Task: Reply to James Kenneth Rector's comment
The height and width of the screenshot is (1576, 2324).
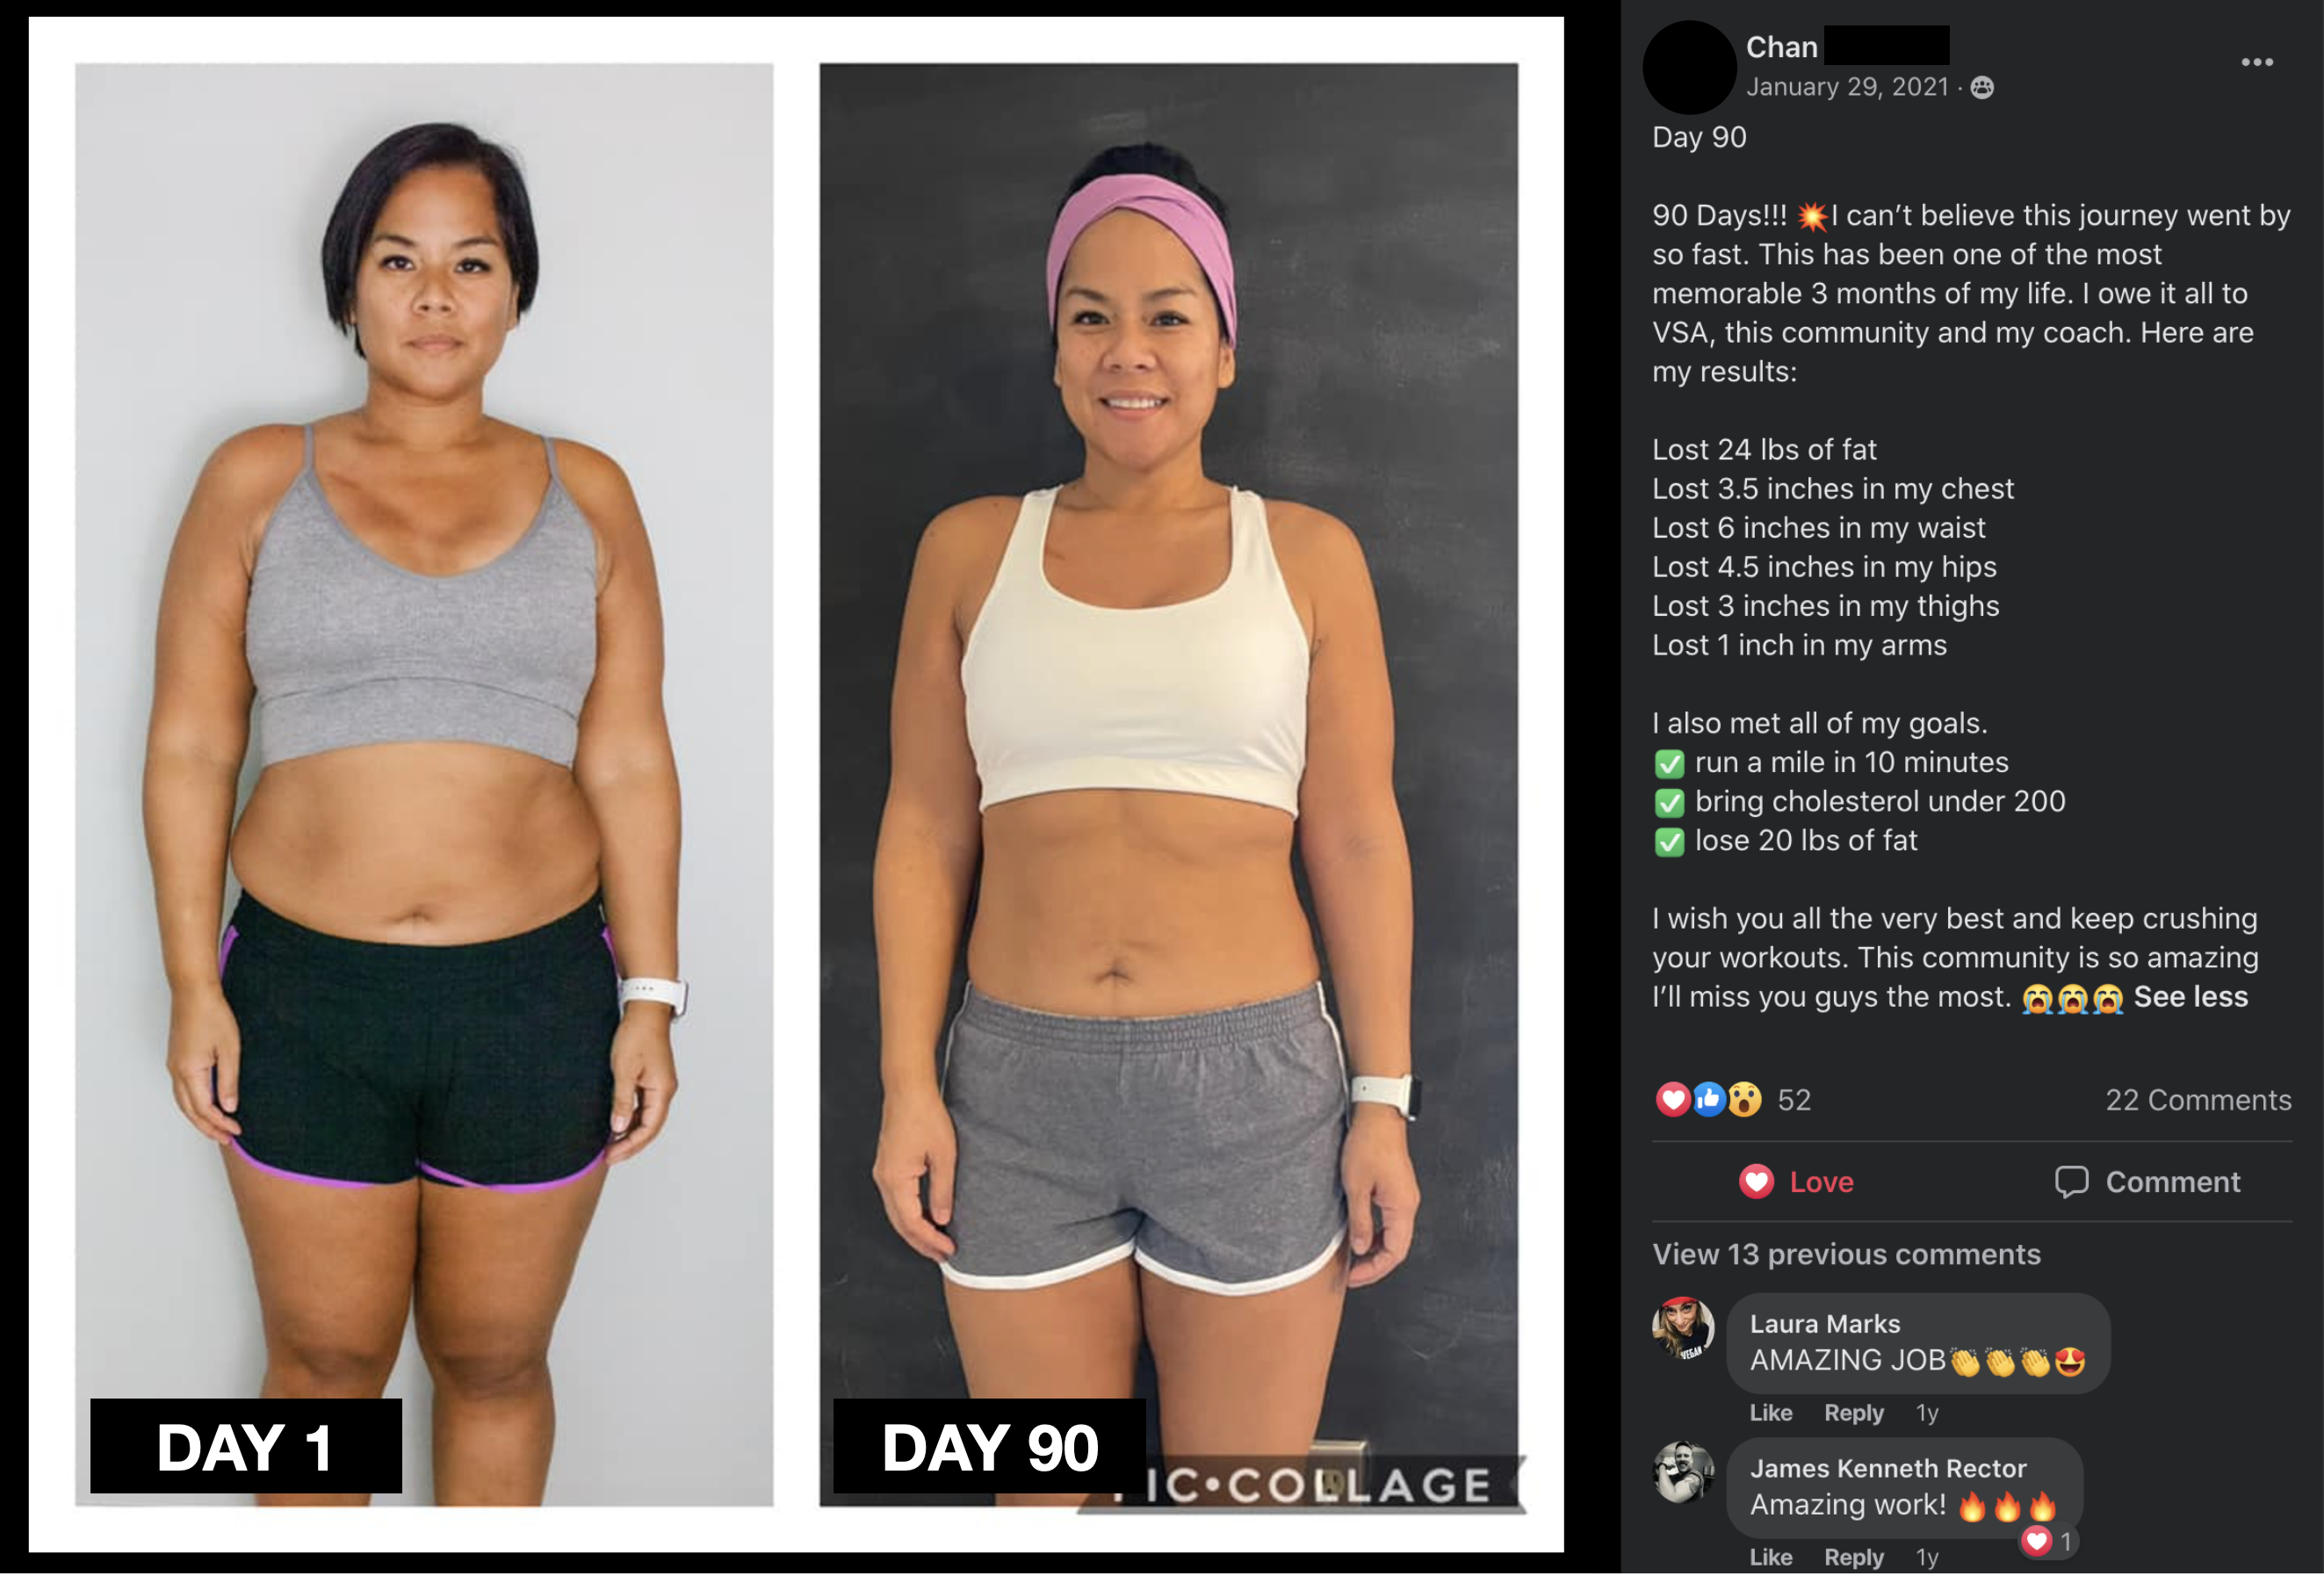Action: pyautogui.click(x=1853, y=1557)
